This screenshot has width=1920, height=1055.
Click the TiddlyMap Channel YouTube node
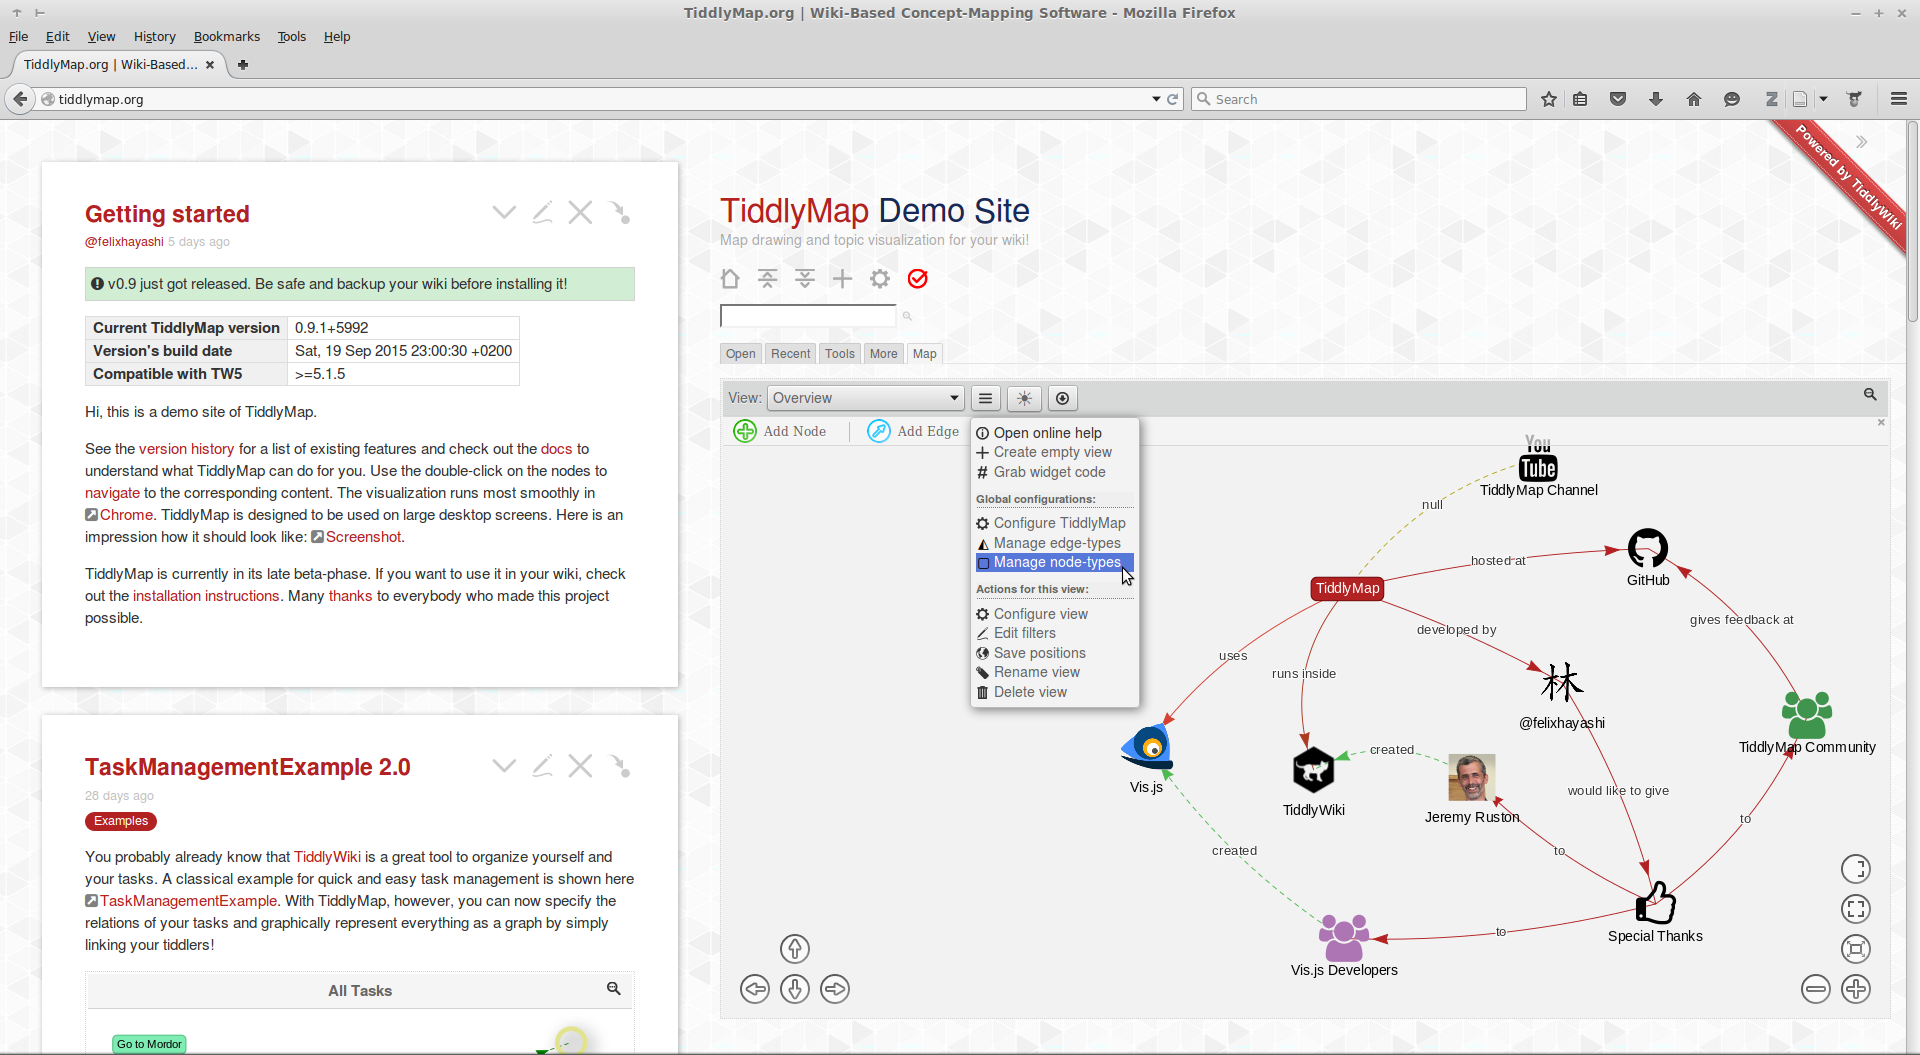(x=1538, y=460)
